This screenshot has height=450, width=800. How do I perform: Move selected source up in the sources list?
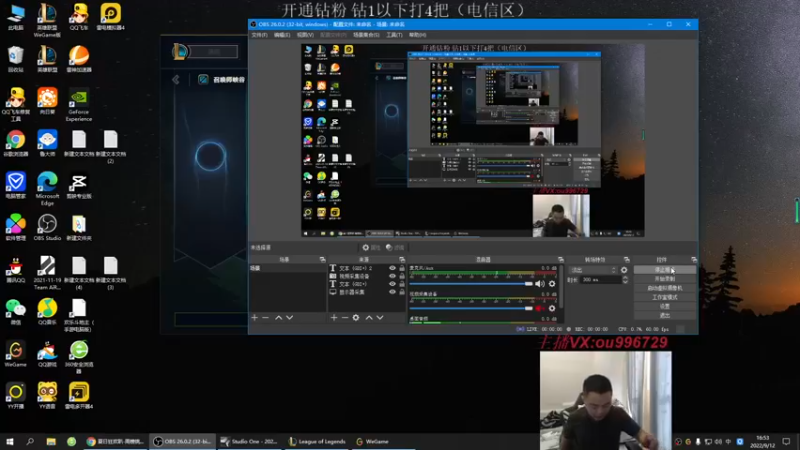[x=369, y=317]
